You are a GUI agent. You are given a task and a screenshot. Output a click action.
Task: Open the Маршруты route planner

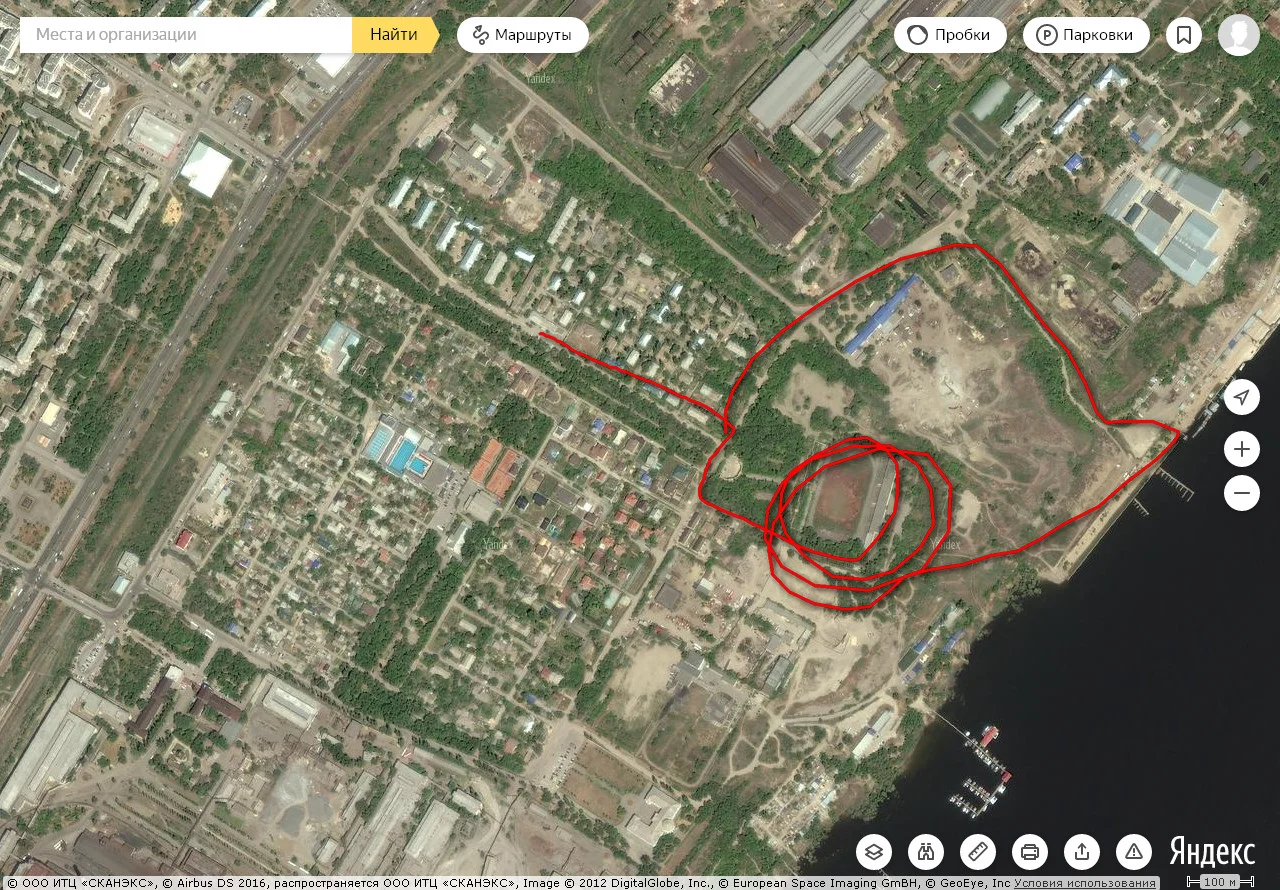[x=523, y=35]
